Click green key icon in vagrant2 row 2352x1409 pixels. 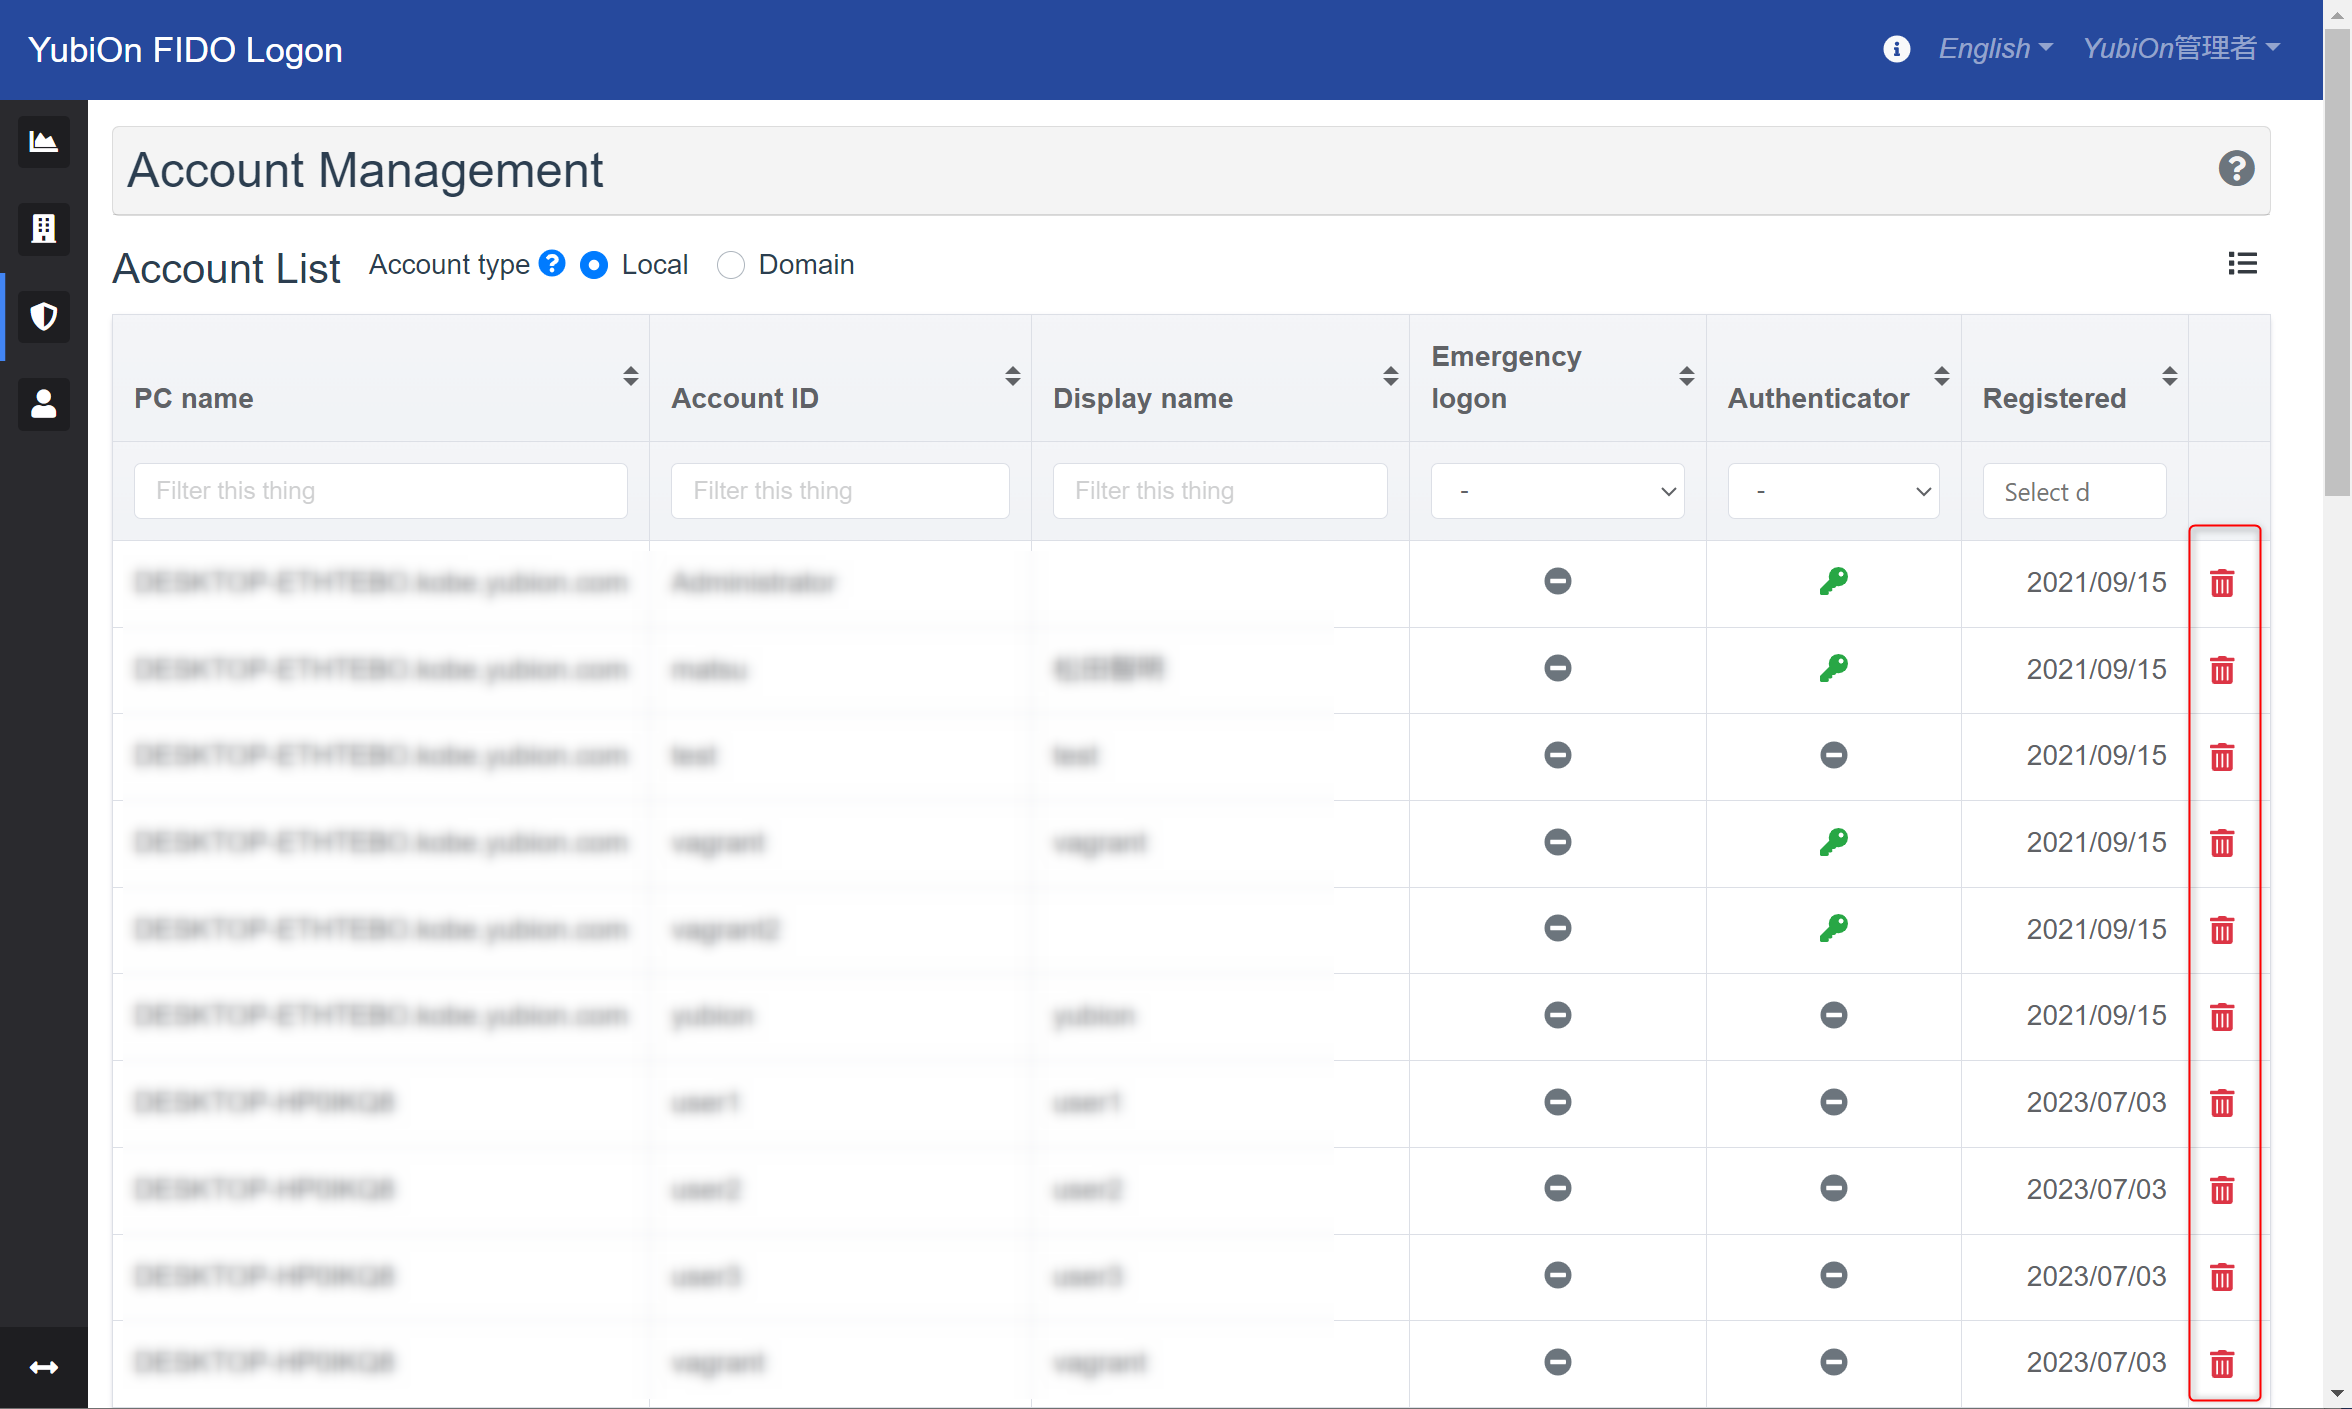point(1833,928)
